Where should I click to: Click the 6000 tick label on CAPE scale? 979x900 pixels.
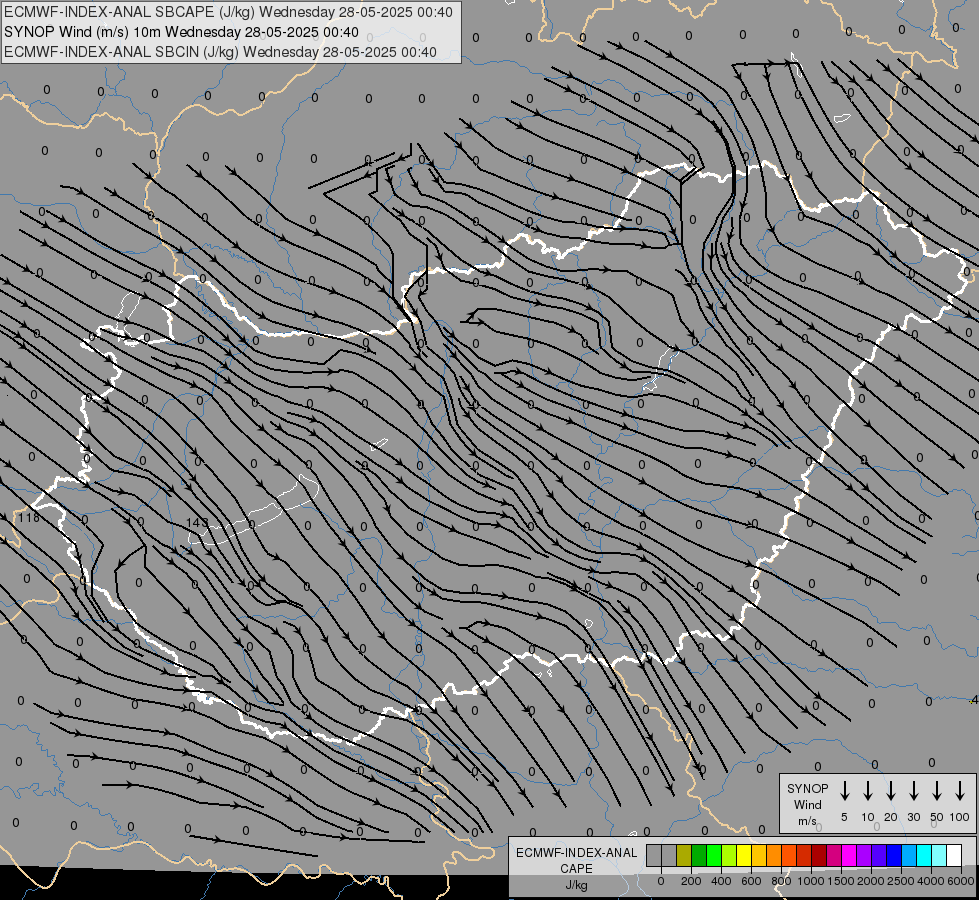pos(960,881)
